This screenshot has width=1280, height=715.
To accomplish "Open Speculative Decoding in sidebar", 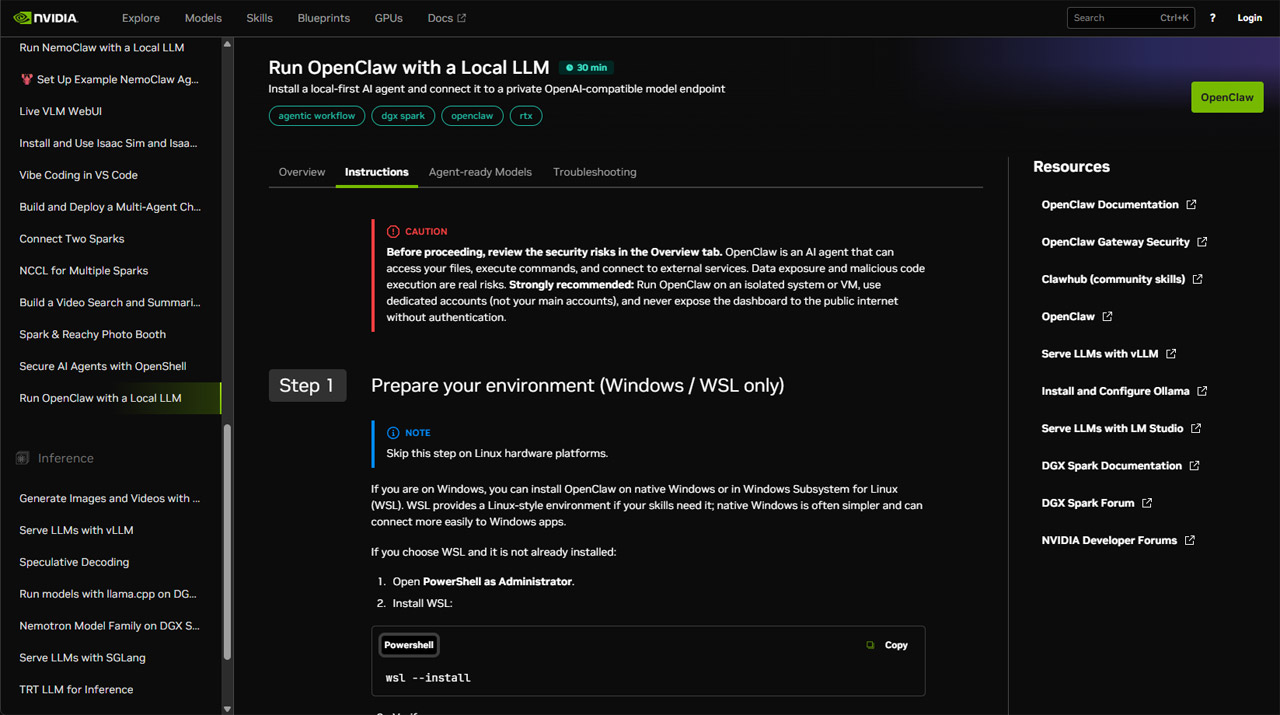I will coord(74,562).
